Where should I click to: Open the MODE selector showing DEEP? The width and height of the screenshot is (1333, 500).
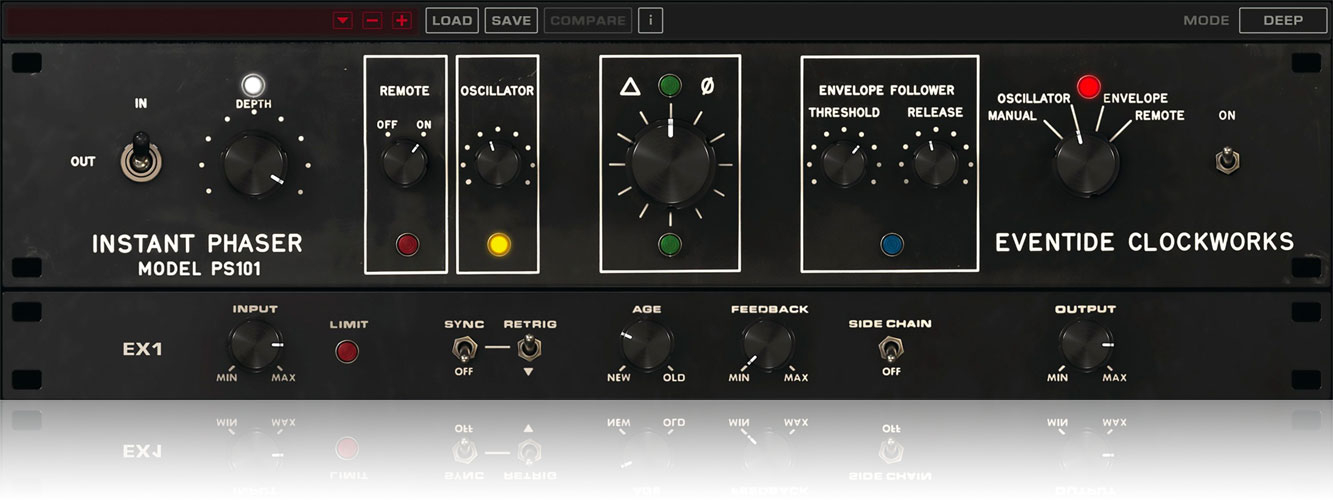tap(1282, 20)
